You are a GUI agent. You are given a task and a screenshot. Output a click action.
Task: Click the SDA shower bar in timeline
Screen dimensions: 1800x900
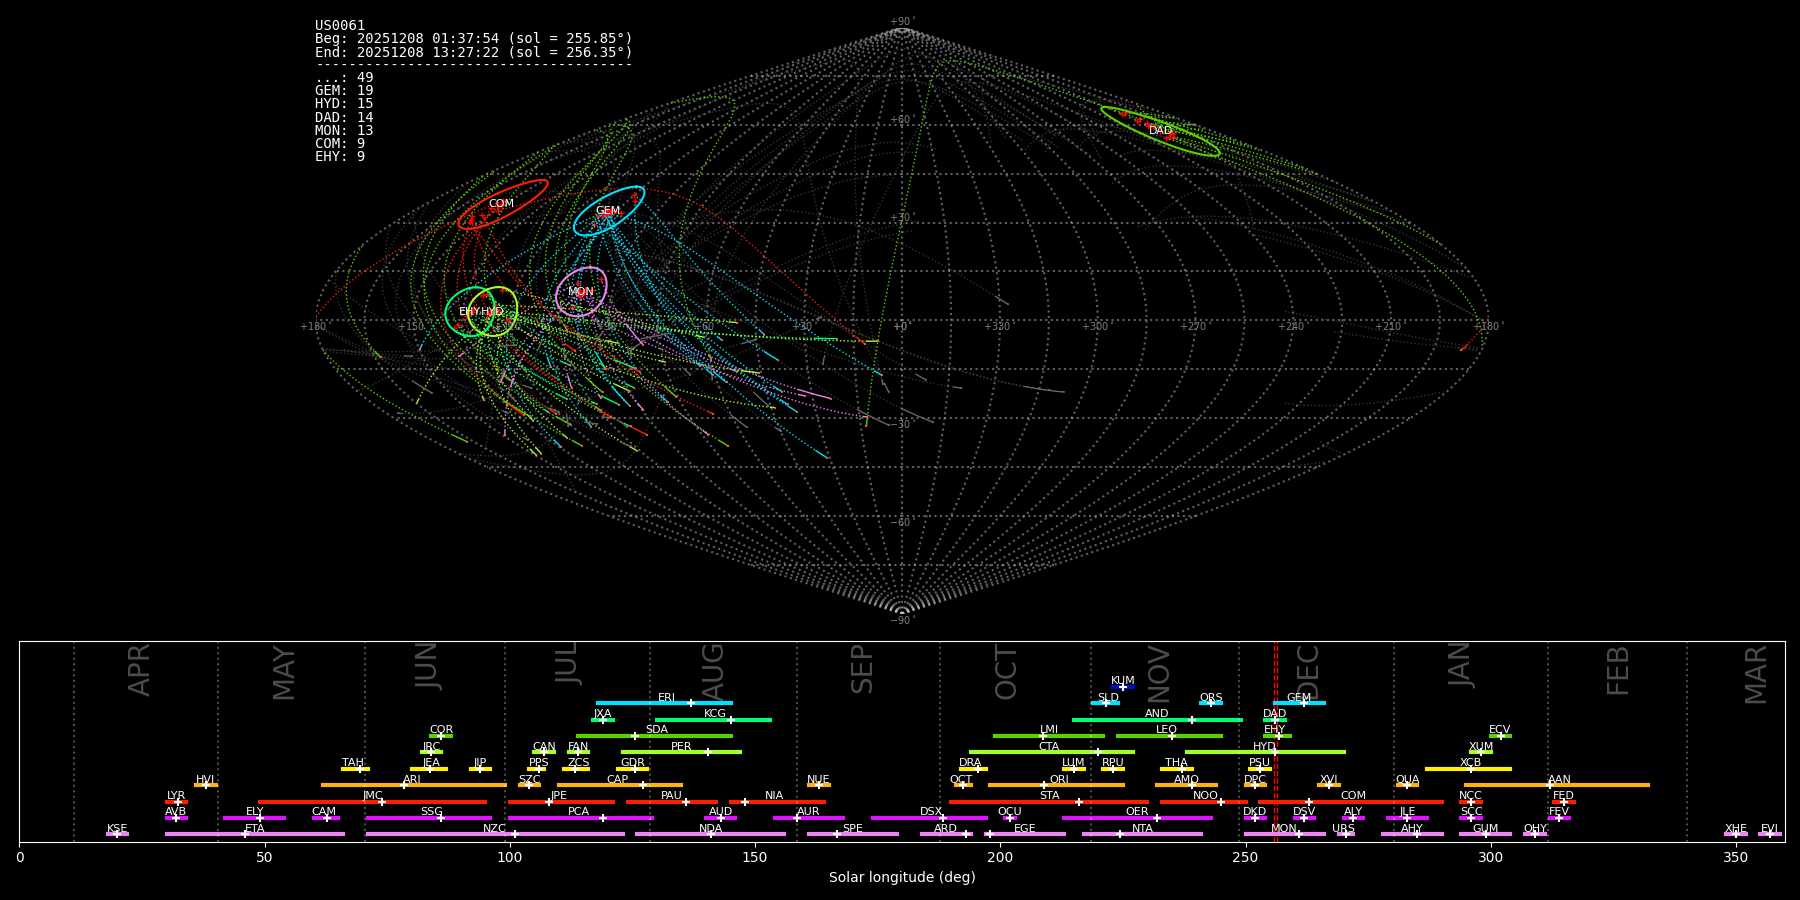click(654, 736)
